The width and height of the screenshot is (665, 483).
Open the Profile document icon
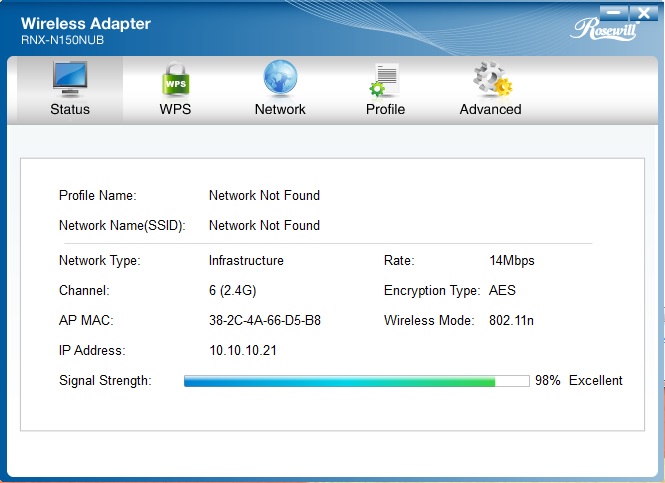tap(384, 79)
